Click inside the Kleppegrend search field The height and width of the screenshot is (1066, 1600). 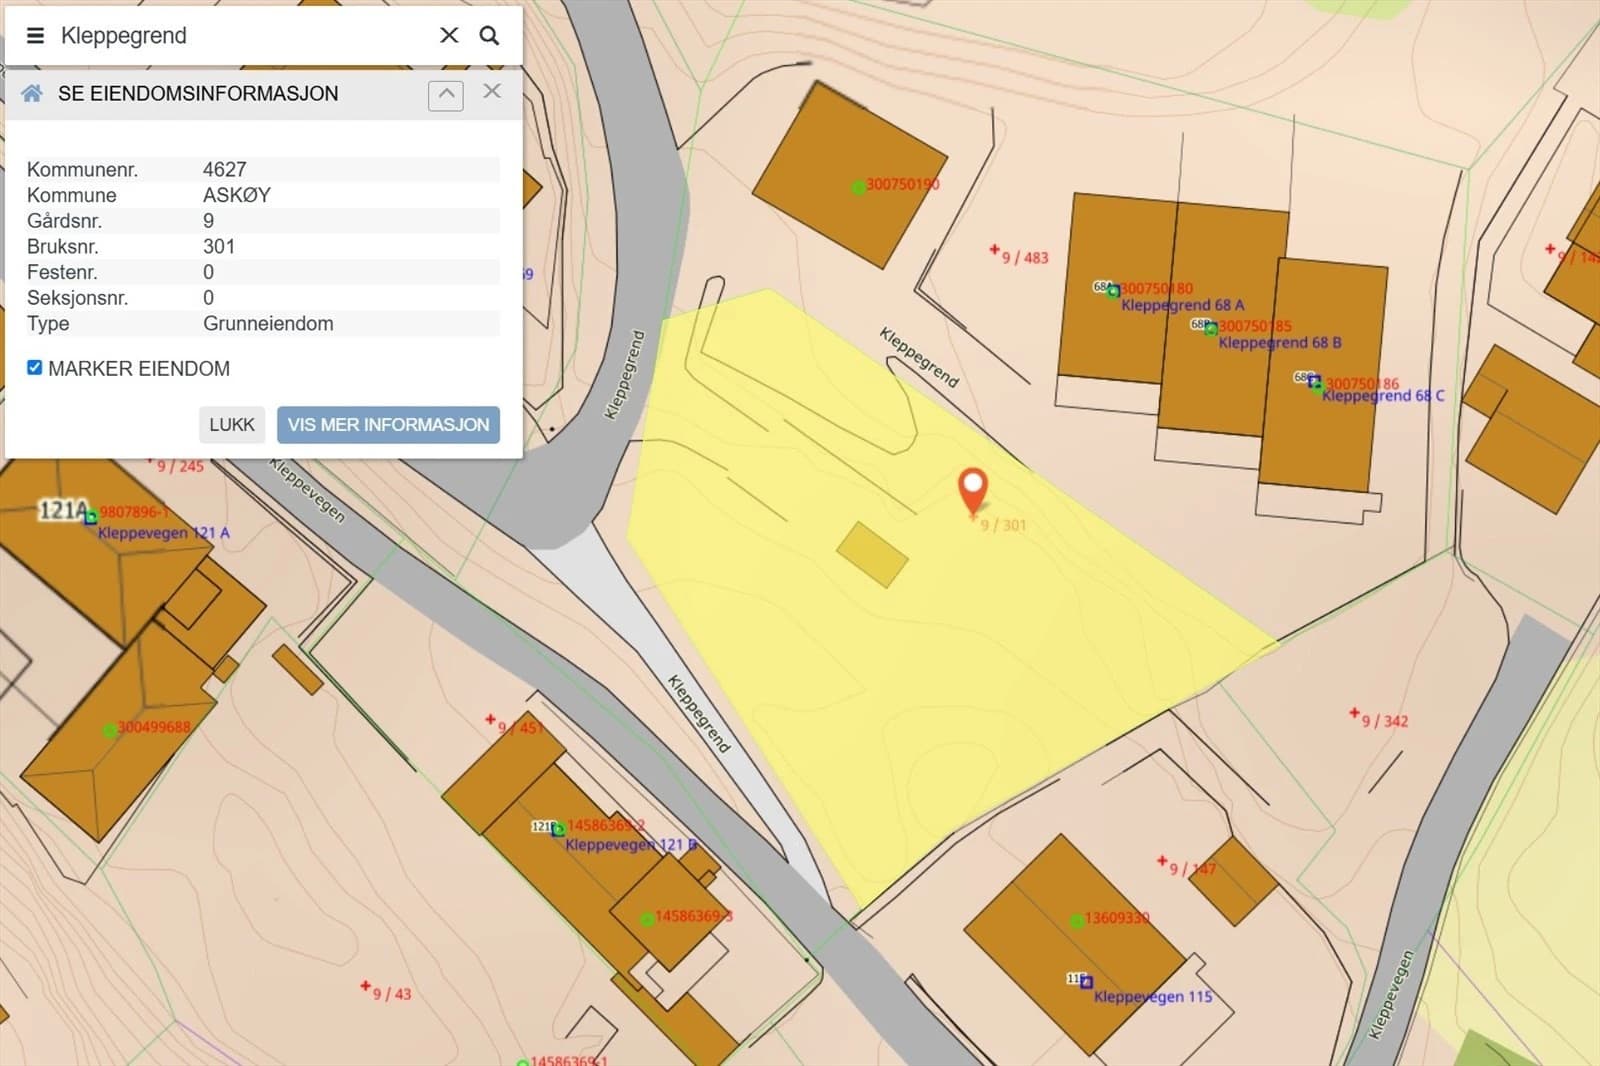tap(240, 36)
